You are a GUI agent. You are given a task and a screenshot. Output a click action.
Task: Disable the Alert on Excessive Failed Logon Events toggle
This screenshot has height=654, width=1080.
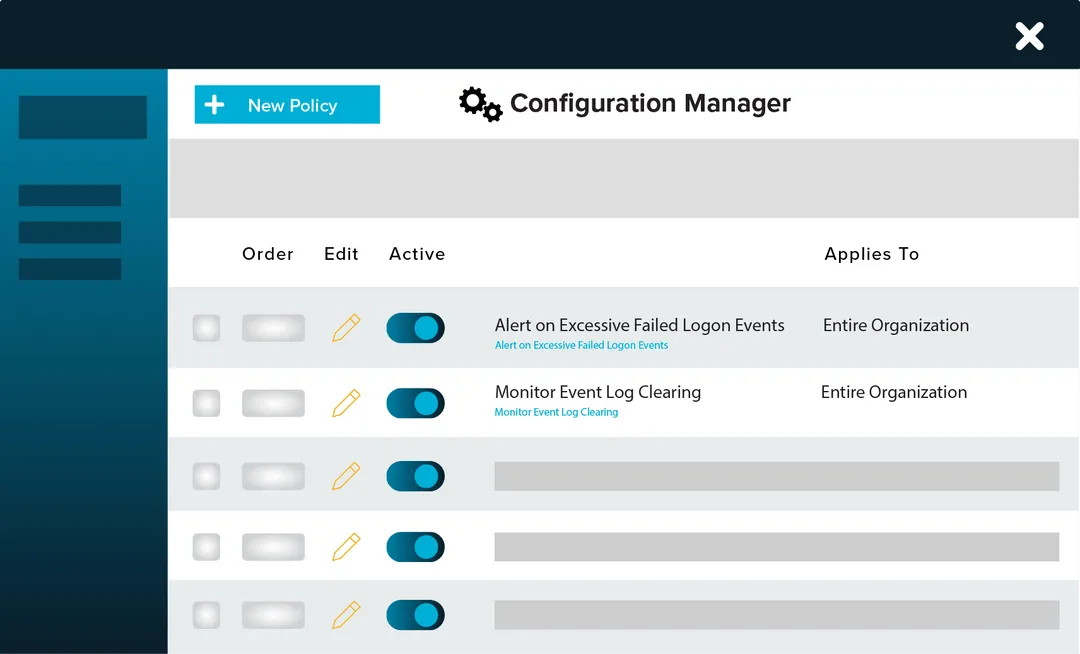coord(415,328)
